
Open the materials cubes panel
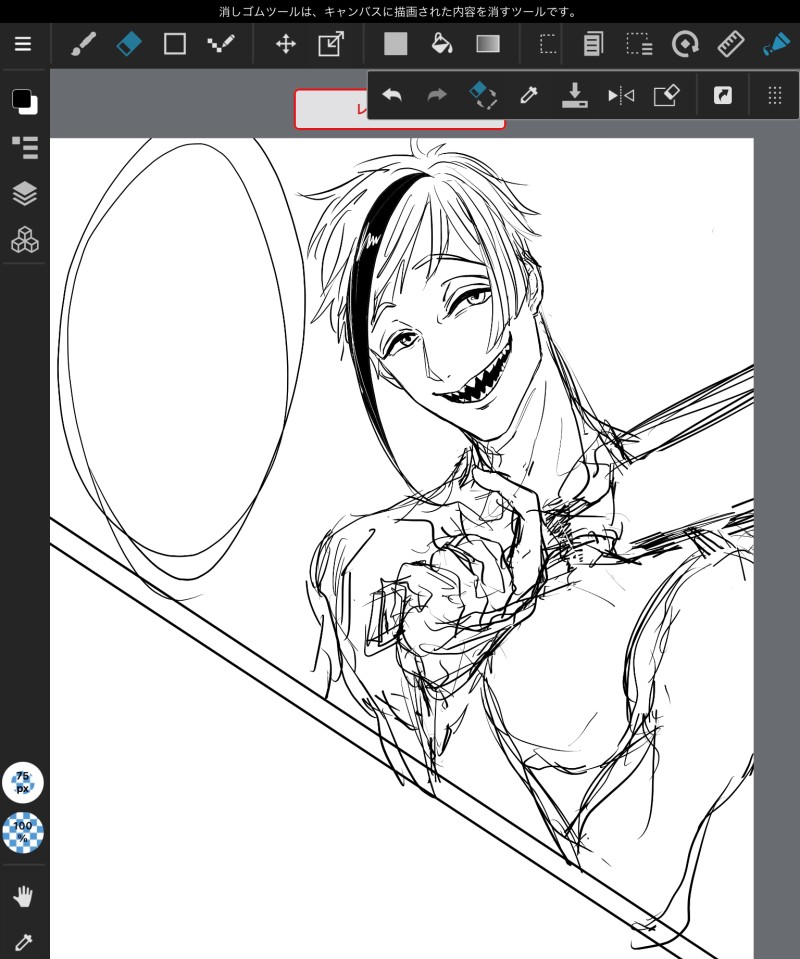(x=25, y=240)
